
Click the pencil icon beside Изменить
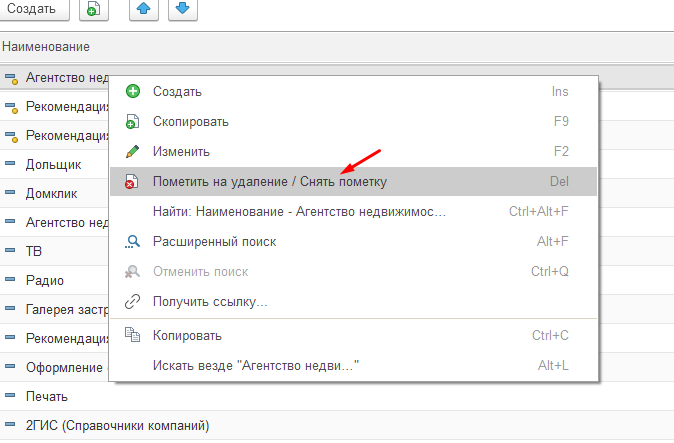pyautogui.click(x=132, y=151)
